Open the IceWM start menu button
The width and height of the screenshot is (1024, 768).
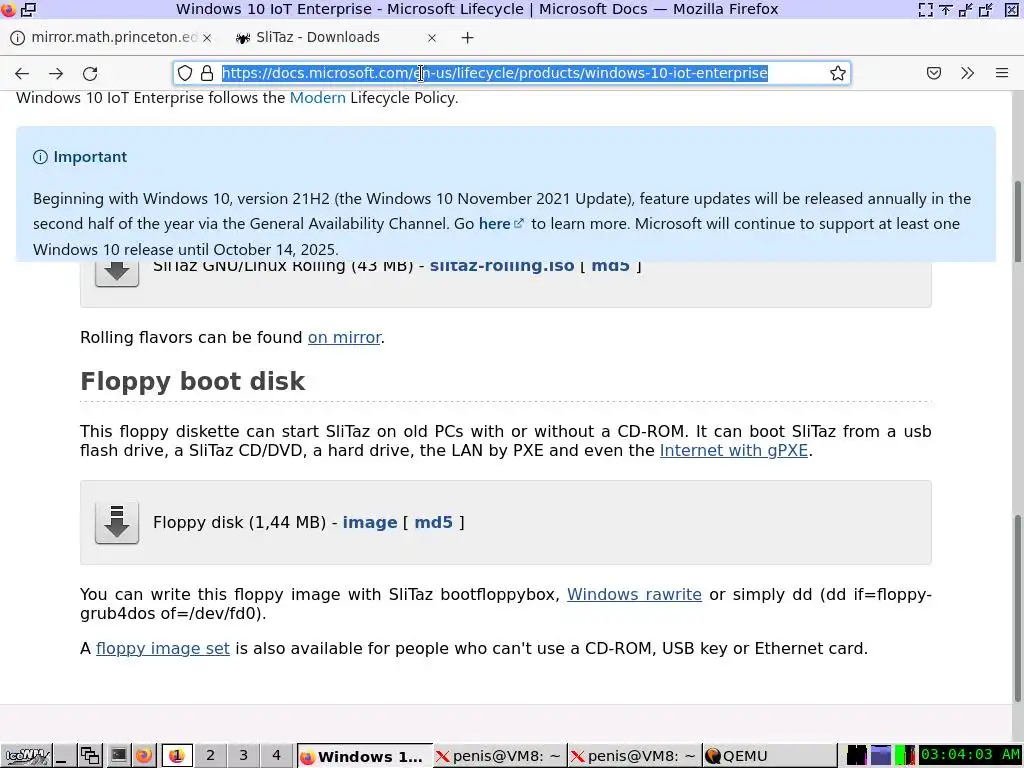point(25,756)
